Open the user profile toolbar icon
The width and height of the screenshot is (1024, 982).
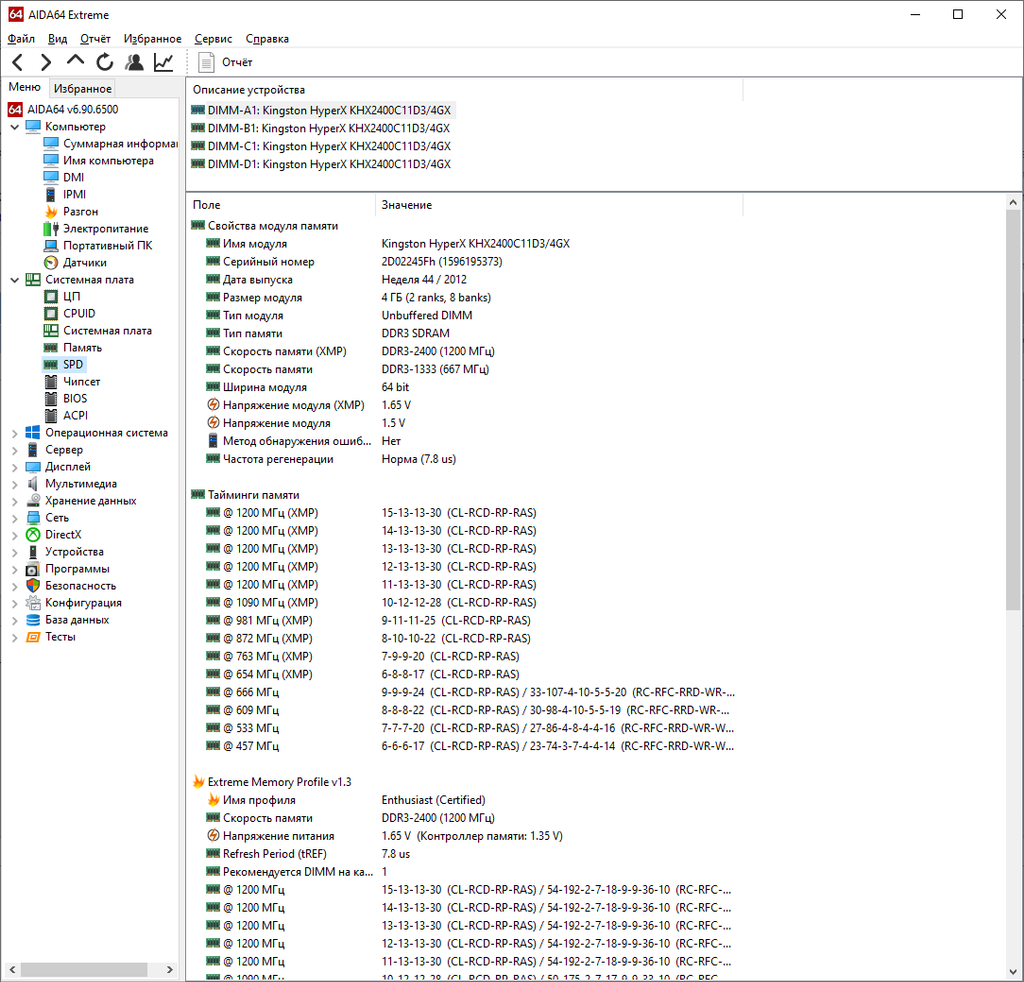135,63
